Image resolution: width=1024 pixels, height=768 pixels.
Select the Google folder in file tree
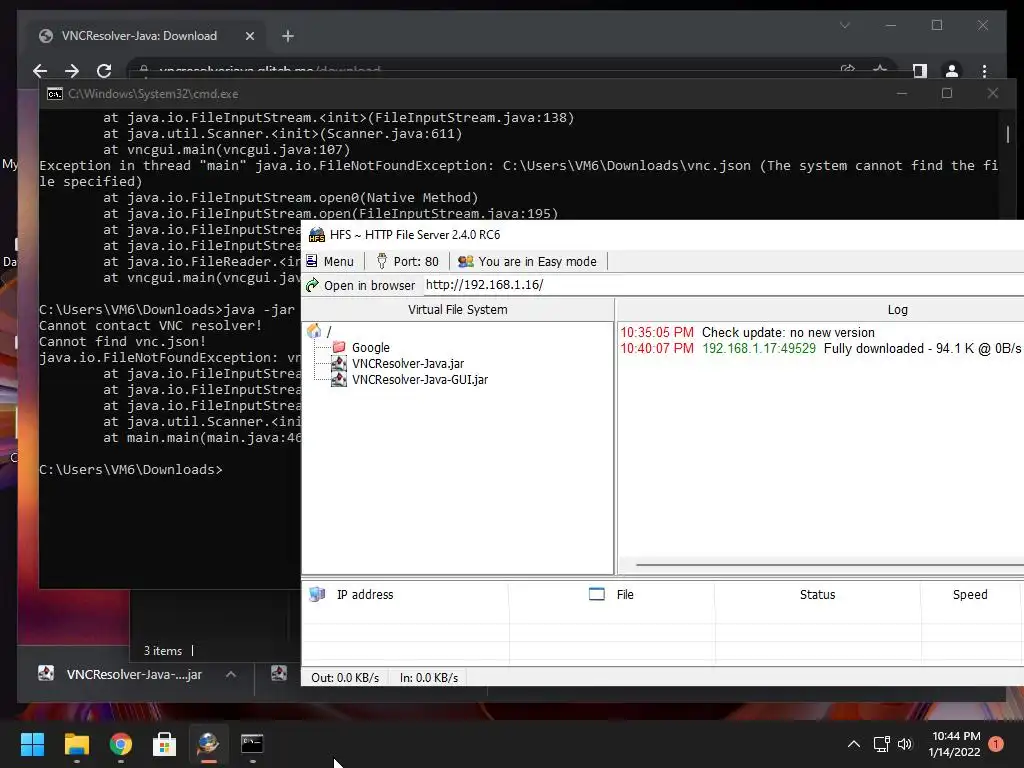(370, 347)
